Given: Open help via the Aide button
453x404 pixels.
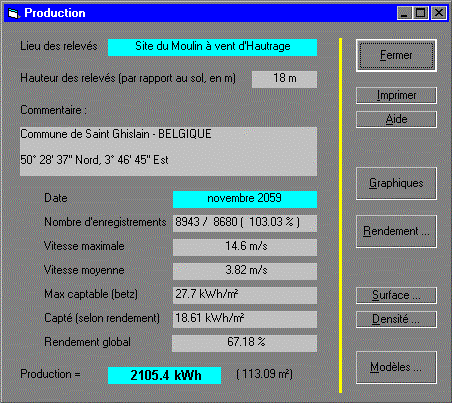Looking at the screenshot, I should [x=396, y=120].
